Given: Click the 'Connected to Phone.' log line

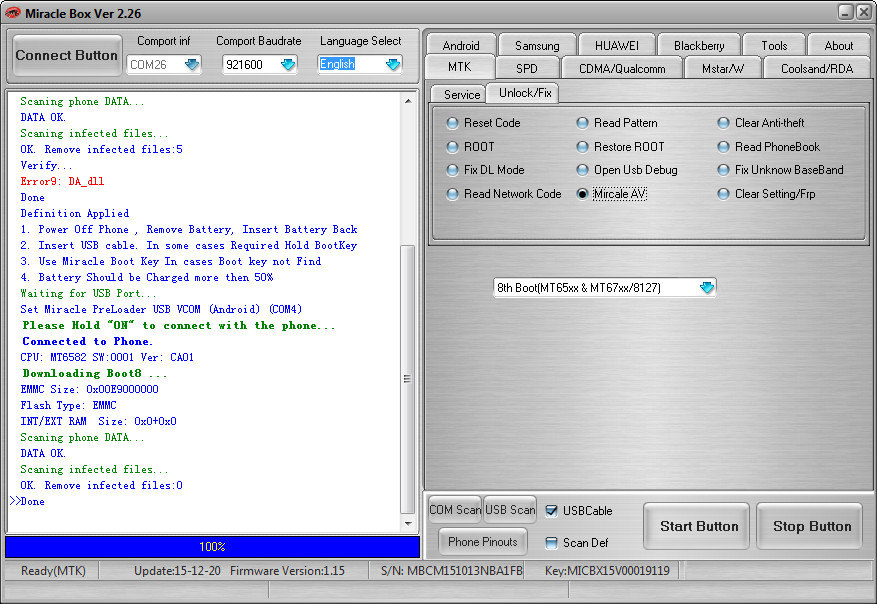Looking at the screenshot, I should point(87,341).
